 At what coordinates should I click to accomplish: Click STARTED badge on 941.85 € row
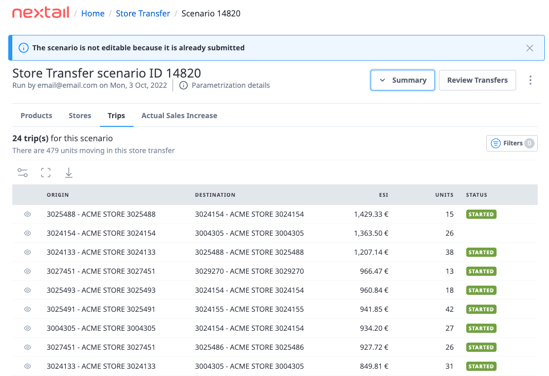pos(481,309)
